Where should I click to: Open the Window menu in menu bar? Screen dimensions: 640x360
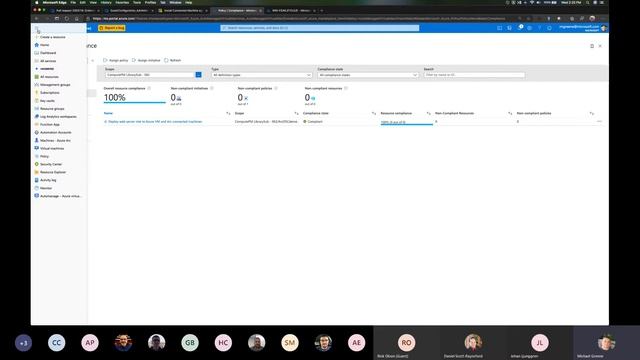[x=175, y=2]
